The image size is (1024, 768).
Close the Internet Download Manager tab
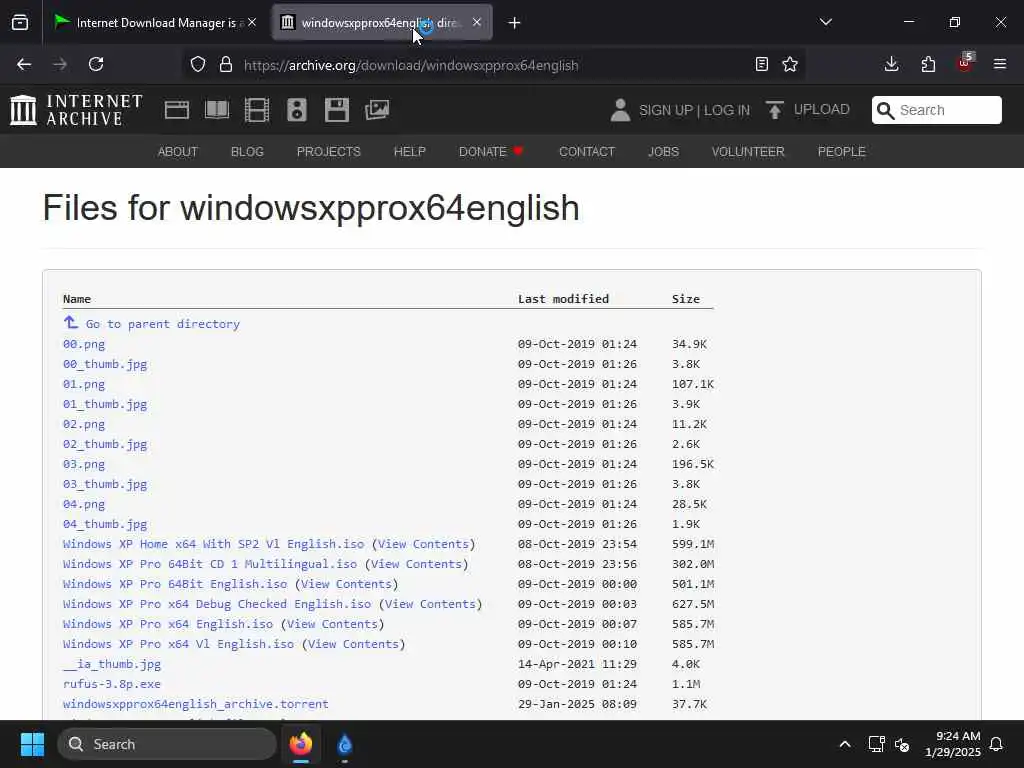tap(252, 22)
